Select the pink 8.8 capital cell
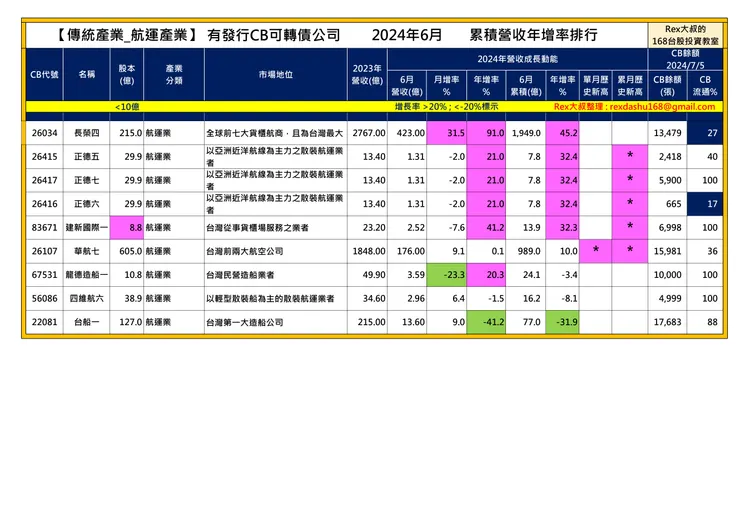Viewport: 740px width, 523px height. point(126,228)
